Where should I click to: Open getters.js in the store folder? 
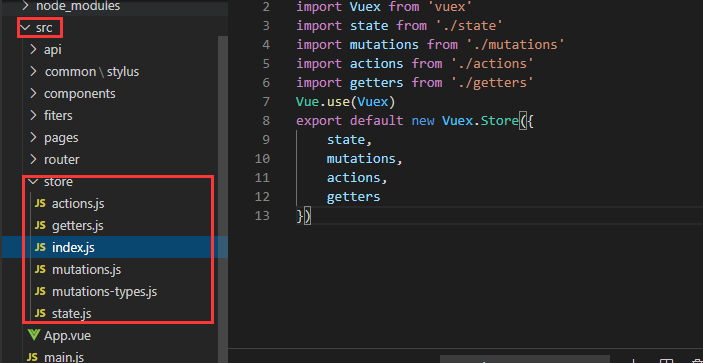(x=78, y=226)
